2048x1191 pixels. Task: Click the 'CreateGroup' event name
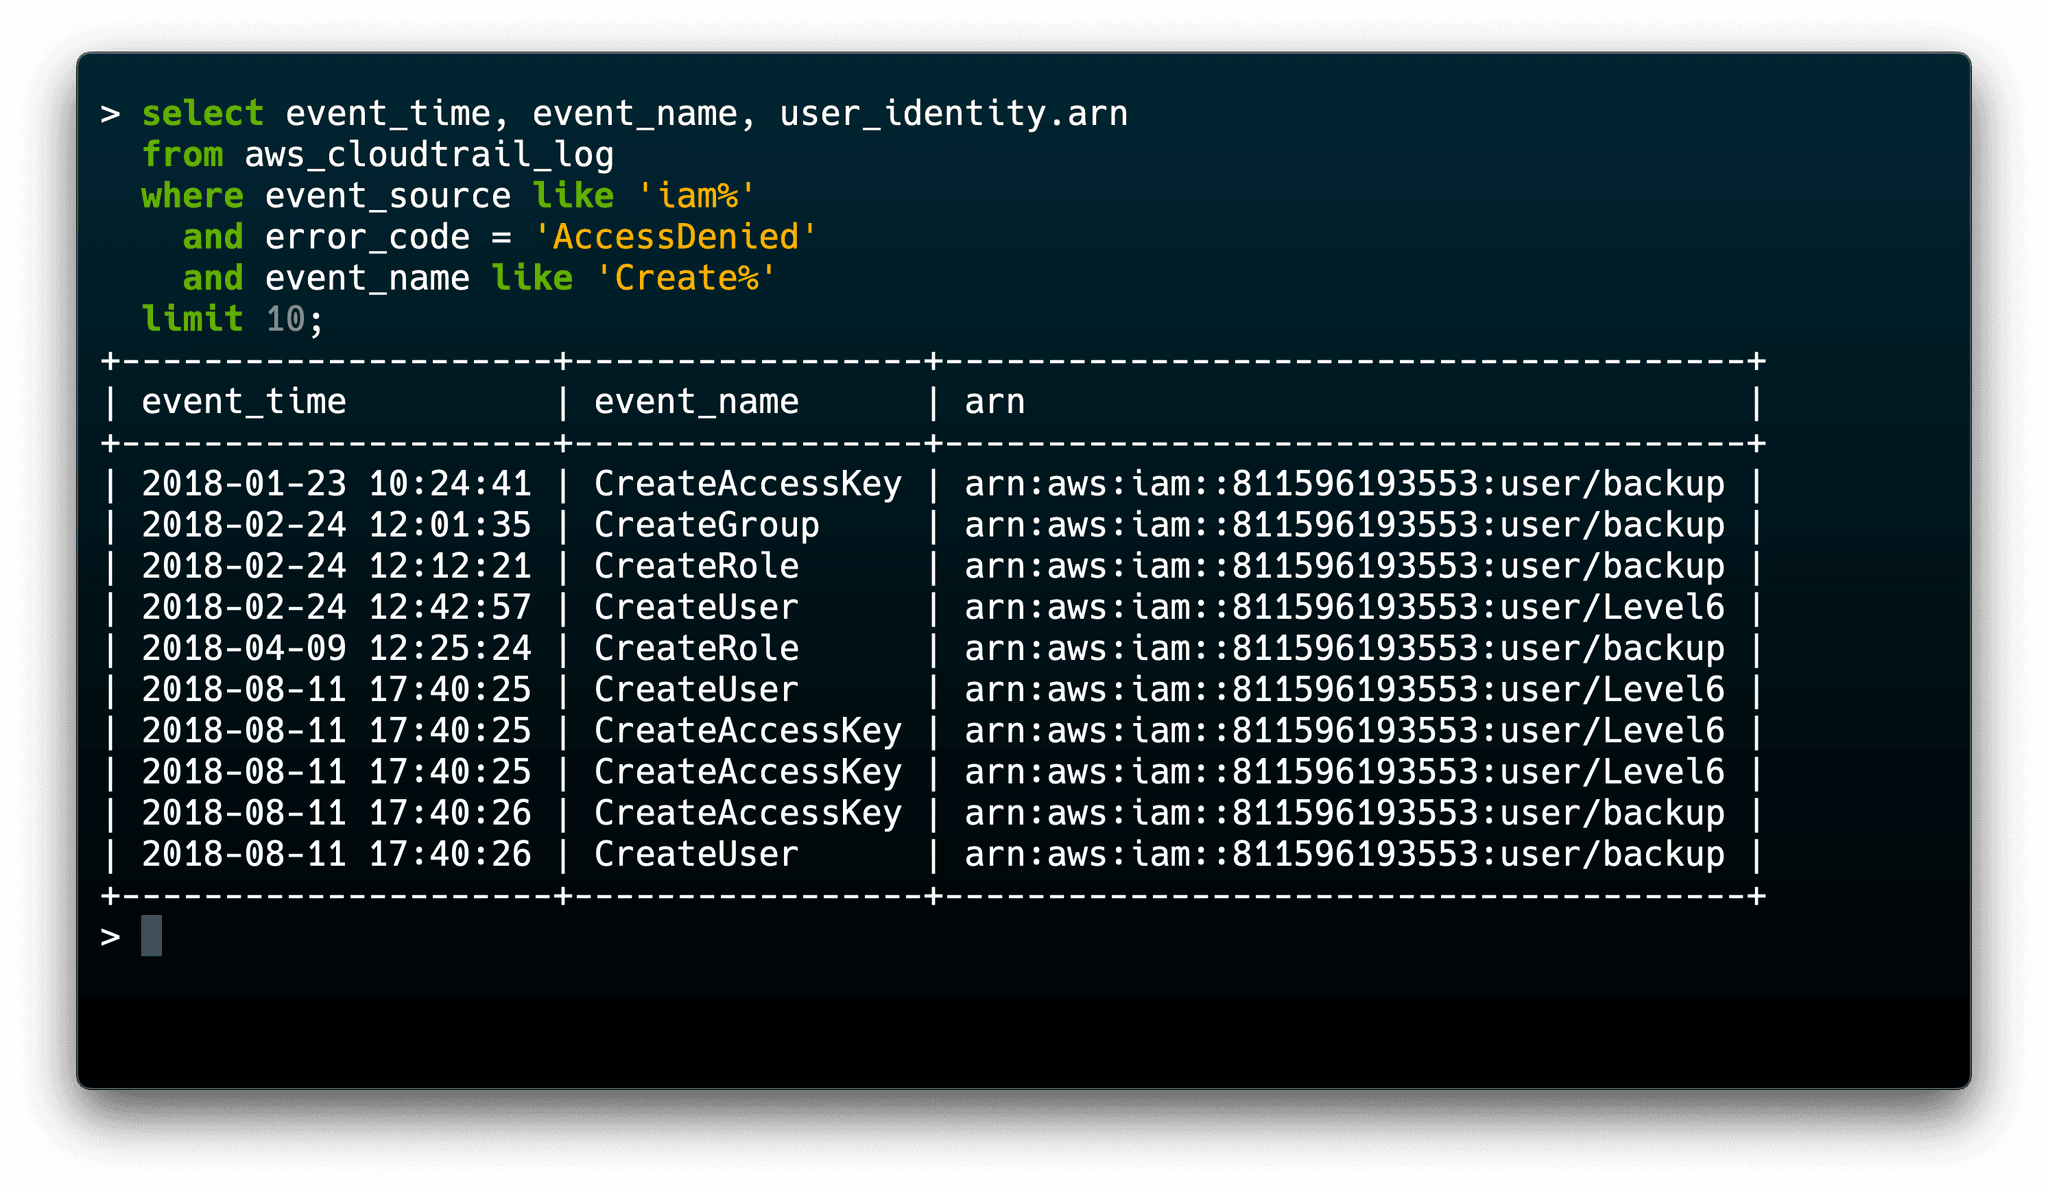(707, 525)
